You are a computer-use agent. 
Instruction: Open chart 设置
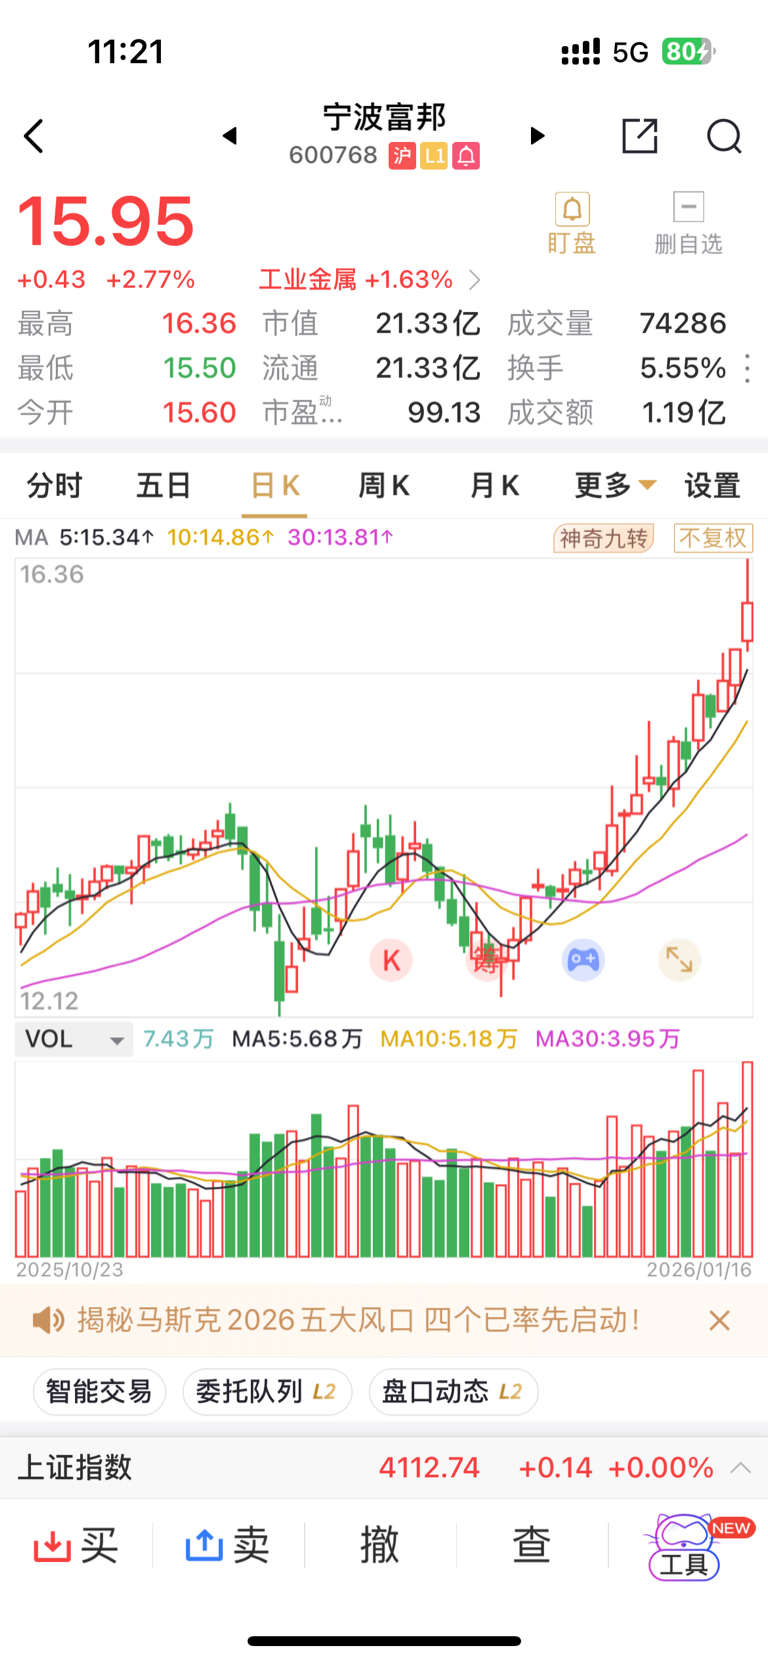(x=712, y=486)
